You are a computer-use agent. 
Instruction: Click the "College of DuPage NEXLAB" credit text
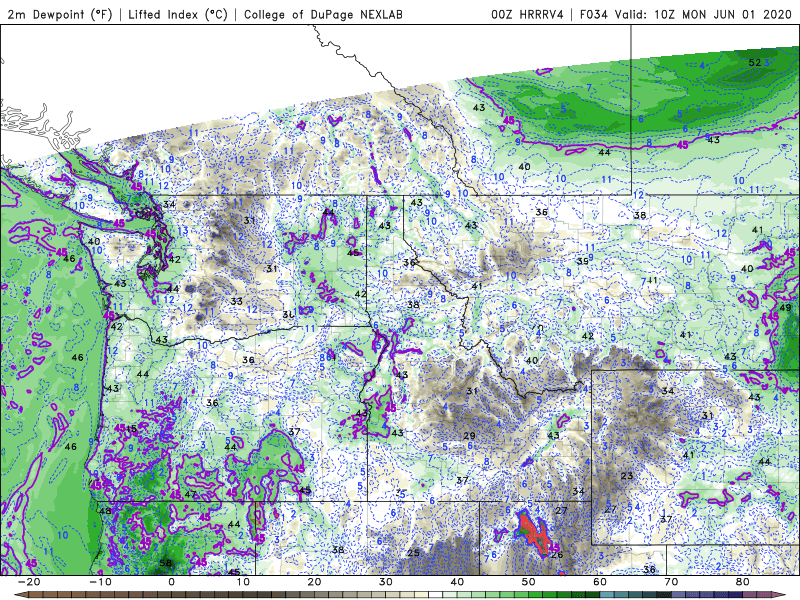click(323, 14)
